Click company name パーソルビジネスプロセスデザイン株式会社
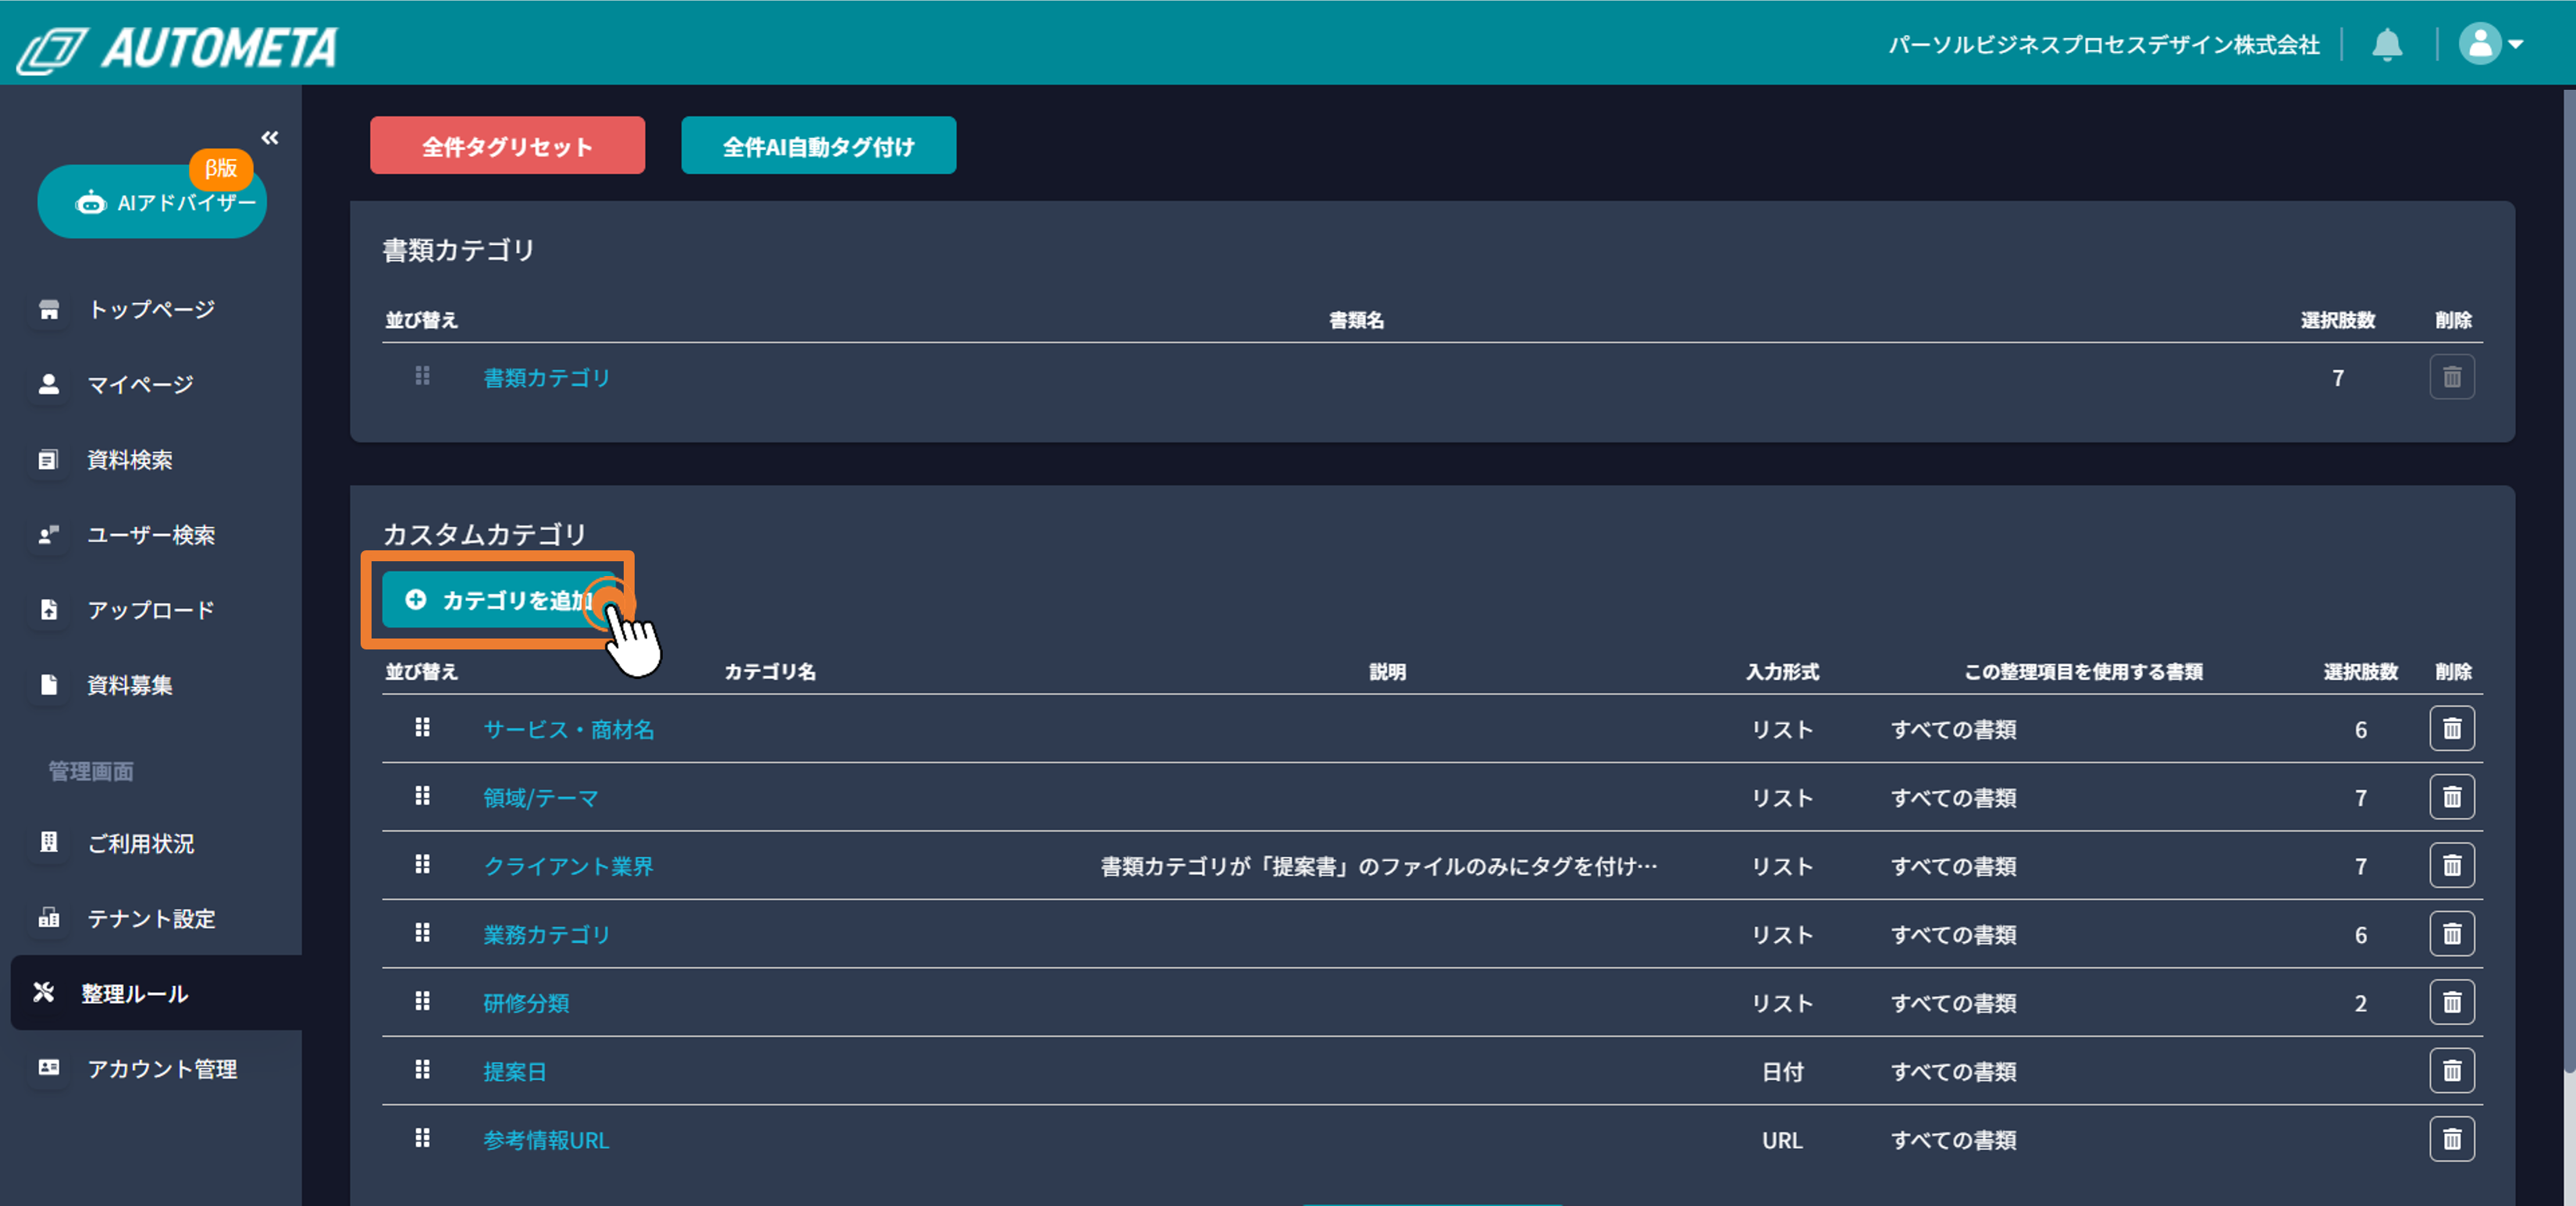 [2103, 44]
